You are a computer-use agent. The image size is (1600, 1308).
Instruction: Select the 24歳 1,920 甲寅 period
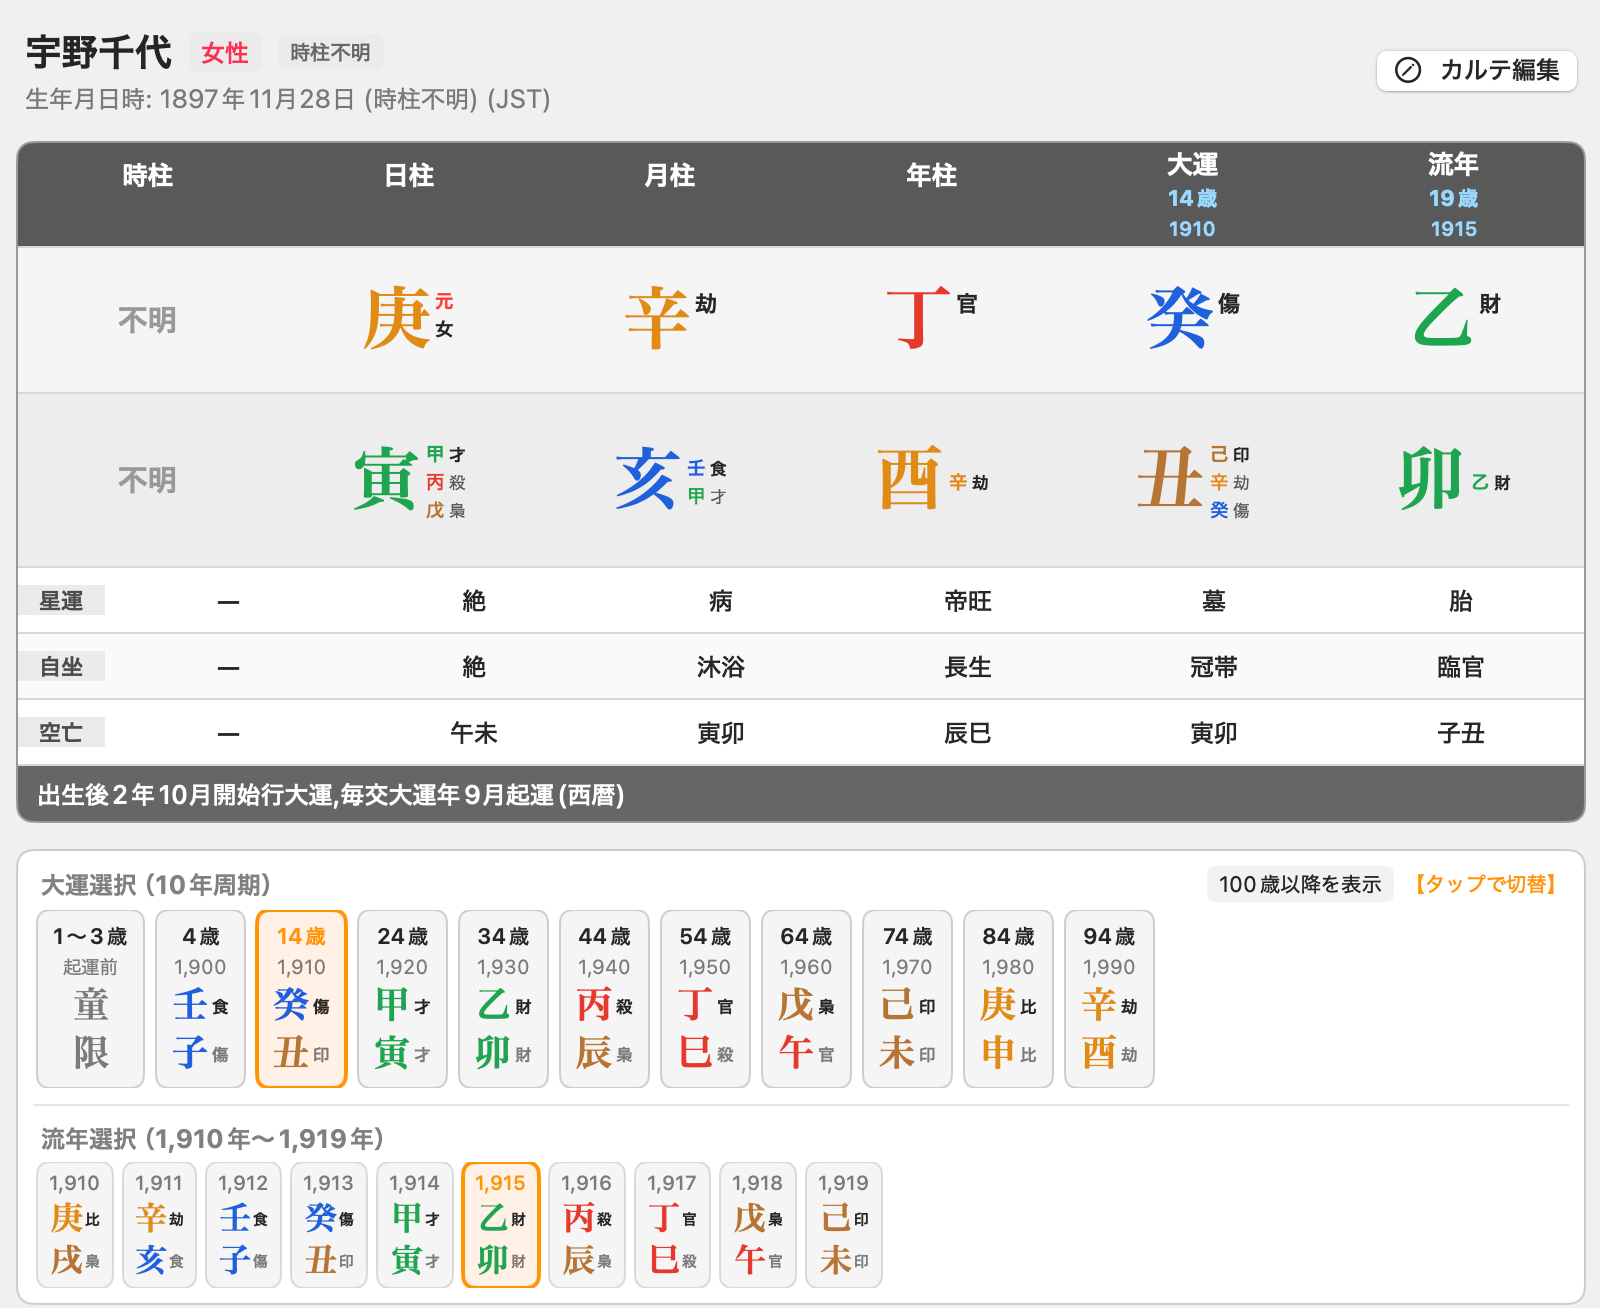[403, 999]
